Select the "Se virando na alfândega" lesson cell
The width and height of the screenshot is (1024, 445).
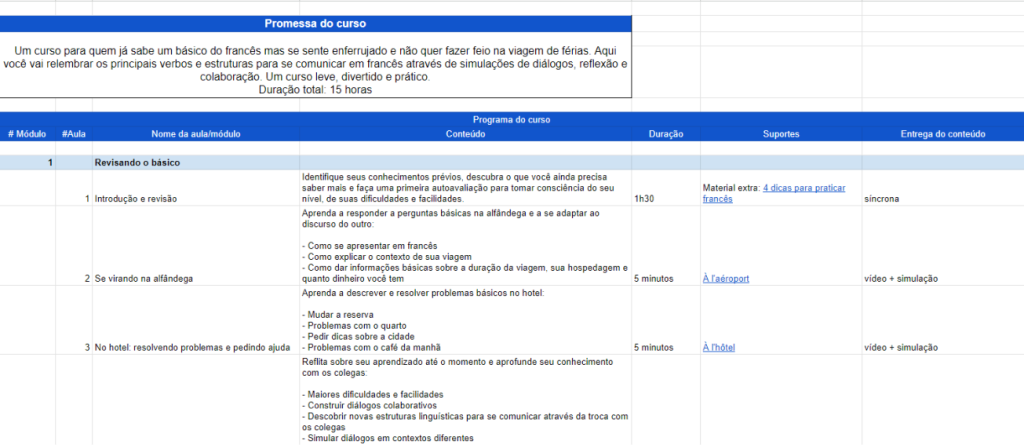point(144,278)
